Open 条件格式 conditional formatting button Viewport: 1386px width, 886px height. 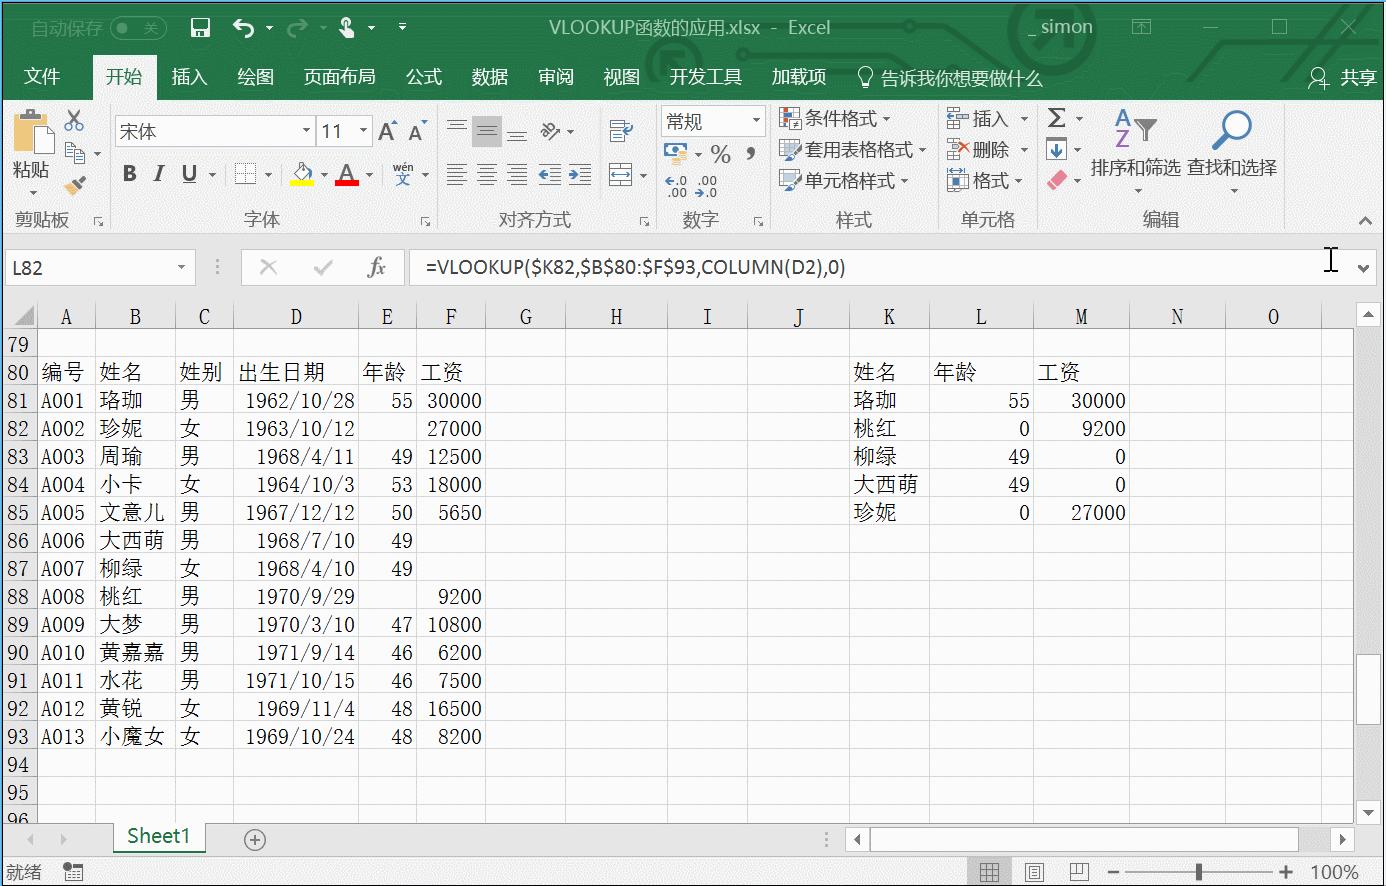pos(835,118)
